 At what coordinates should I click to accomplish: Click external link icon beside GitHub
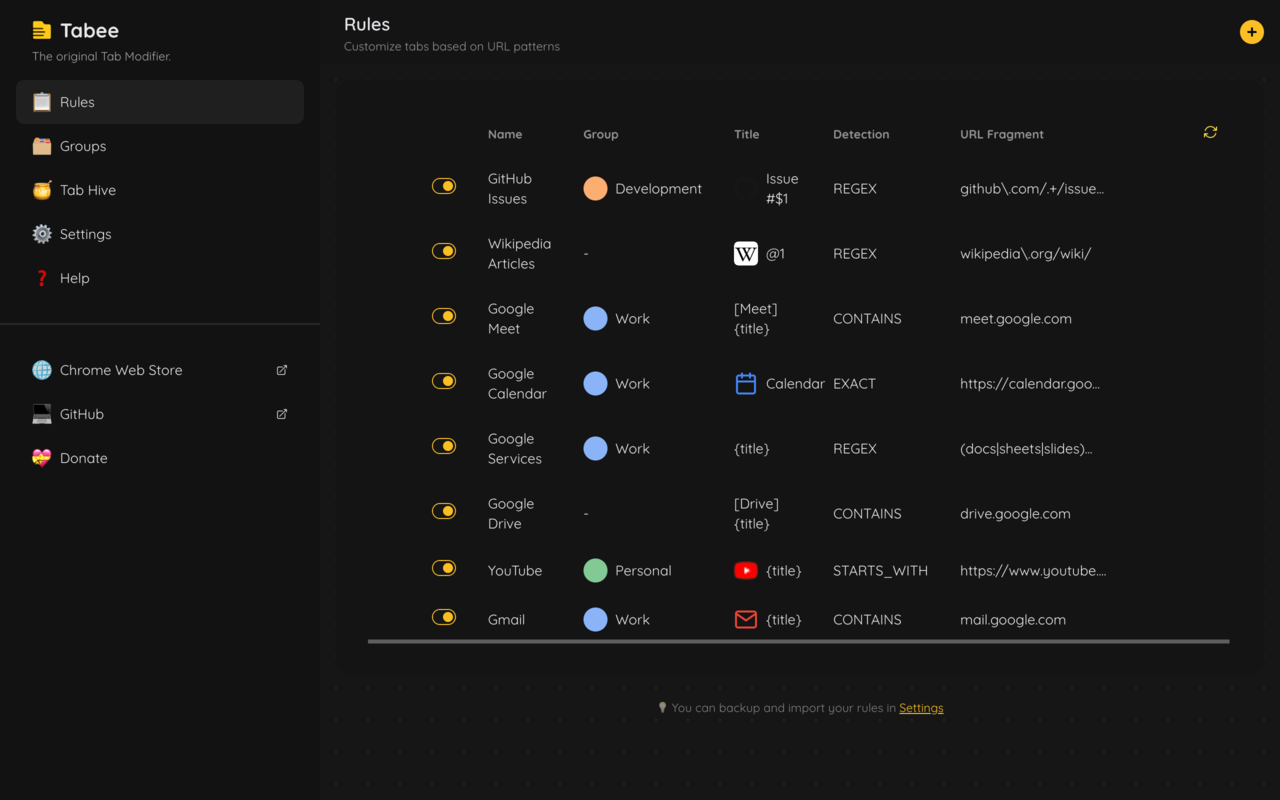pyautogui.click(x=282, y=414)
